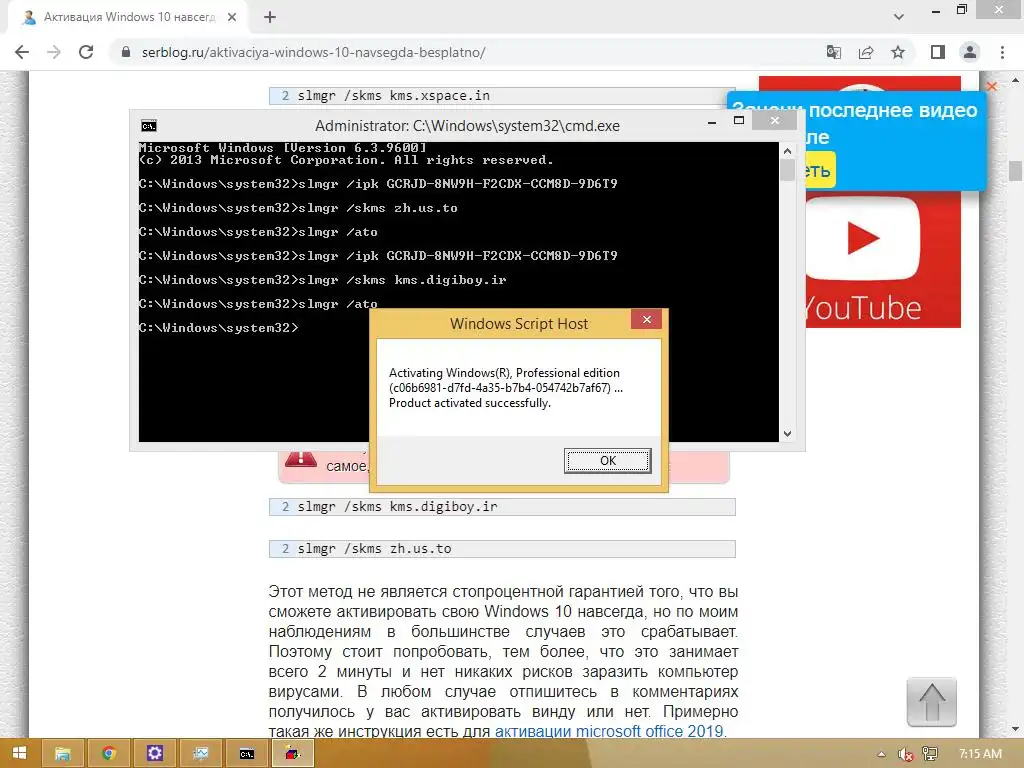Reload the serblog.ru page
1024x768 pixels.
86,52
